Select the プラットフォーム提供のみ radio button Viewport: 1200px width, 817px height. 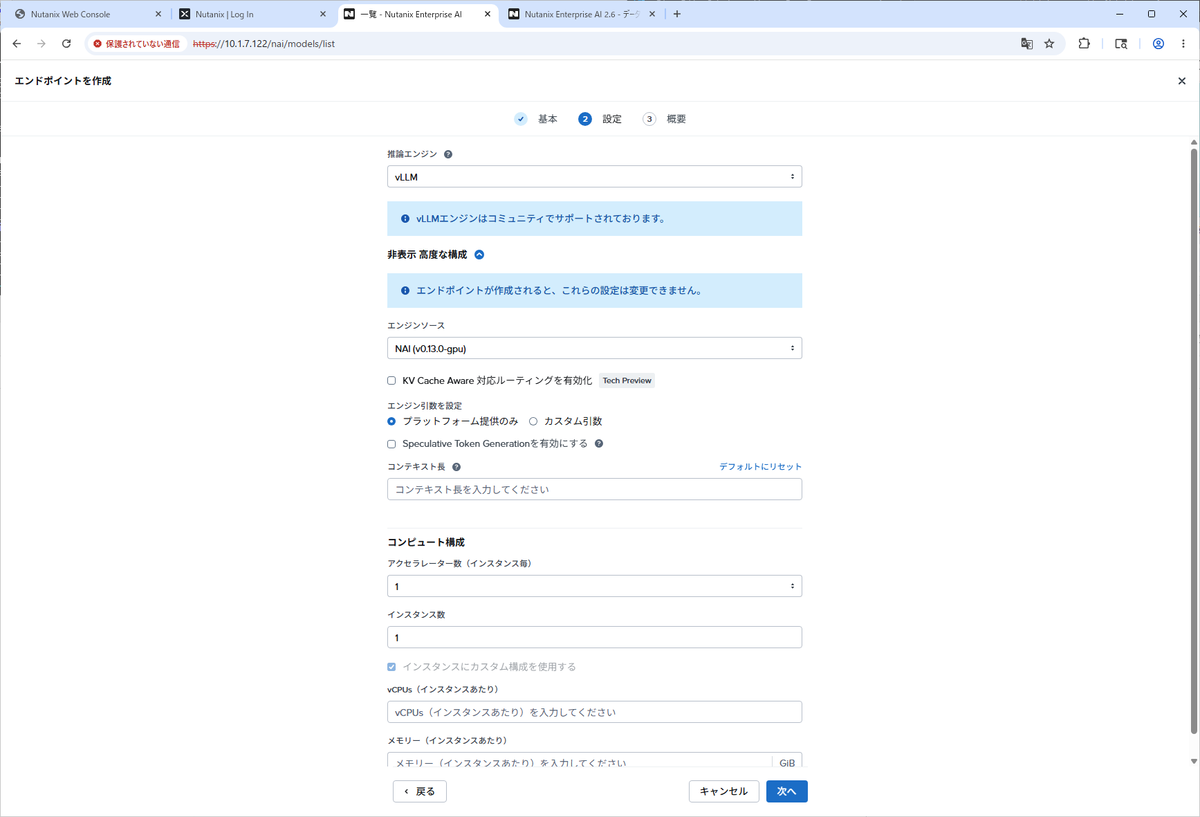coord(392,421)
